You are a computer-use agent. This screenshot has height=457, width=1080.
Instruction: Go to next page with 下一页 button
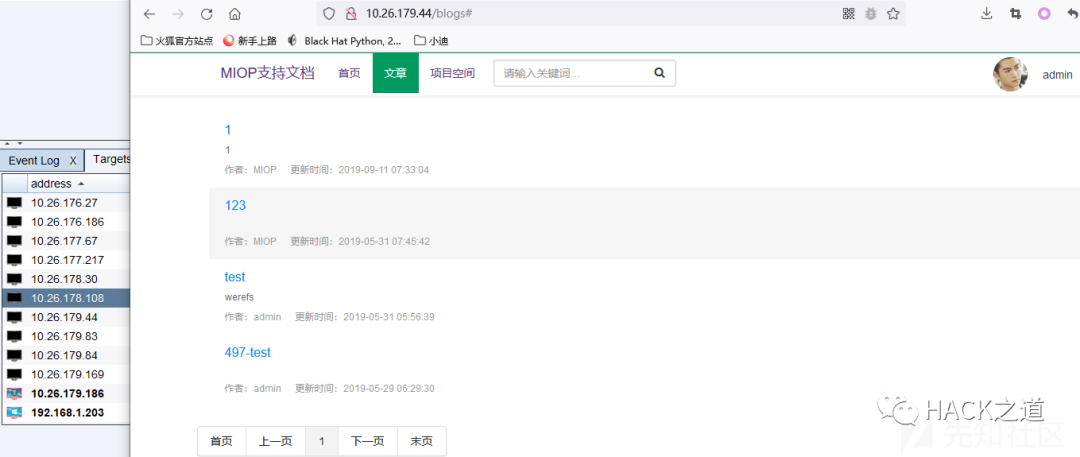(367, 441)
